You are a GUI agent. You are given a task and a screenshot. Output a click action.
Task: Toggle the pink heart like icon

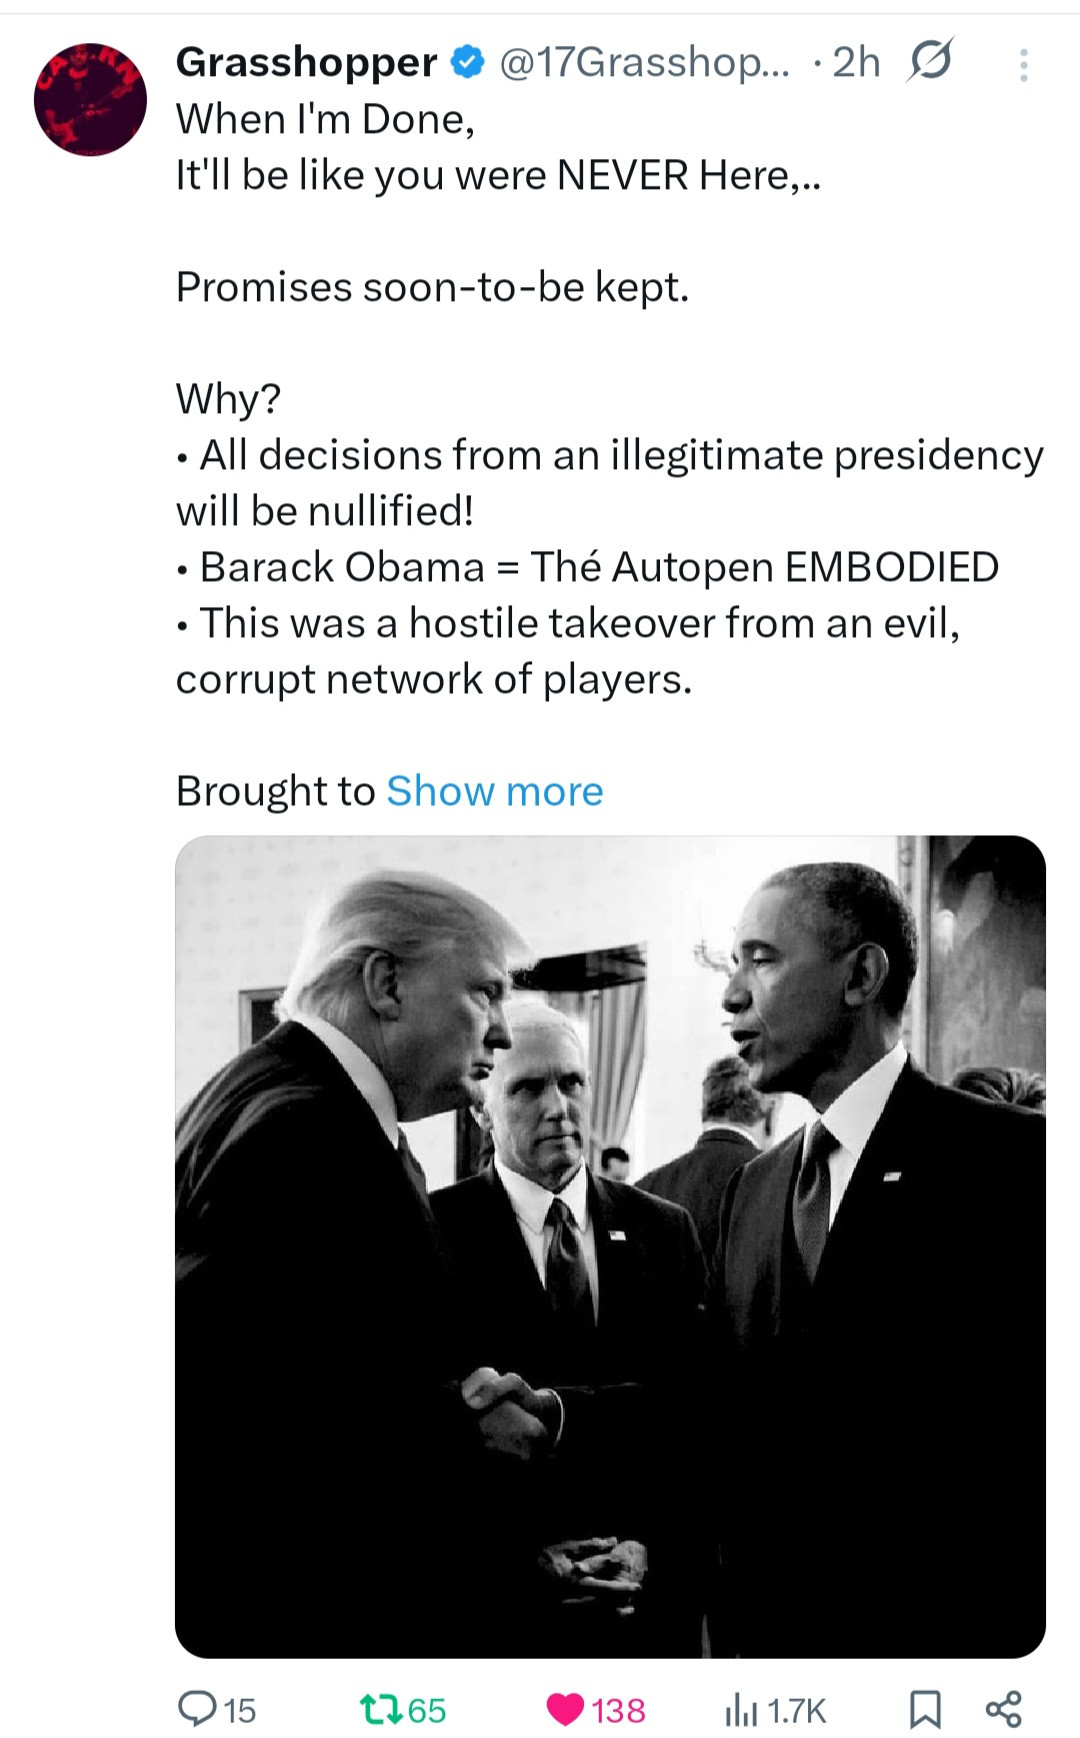pos(565,1709)
